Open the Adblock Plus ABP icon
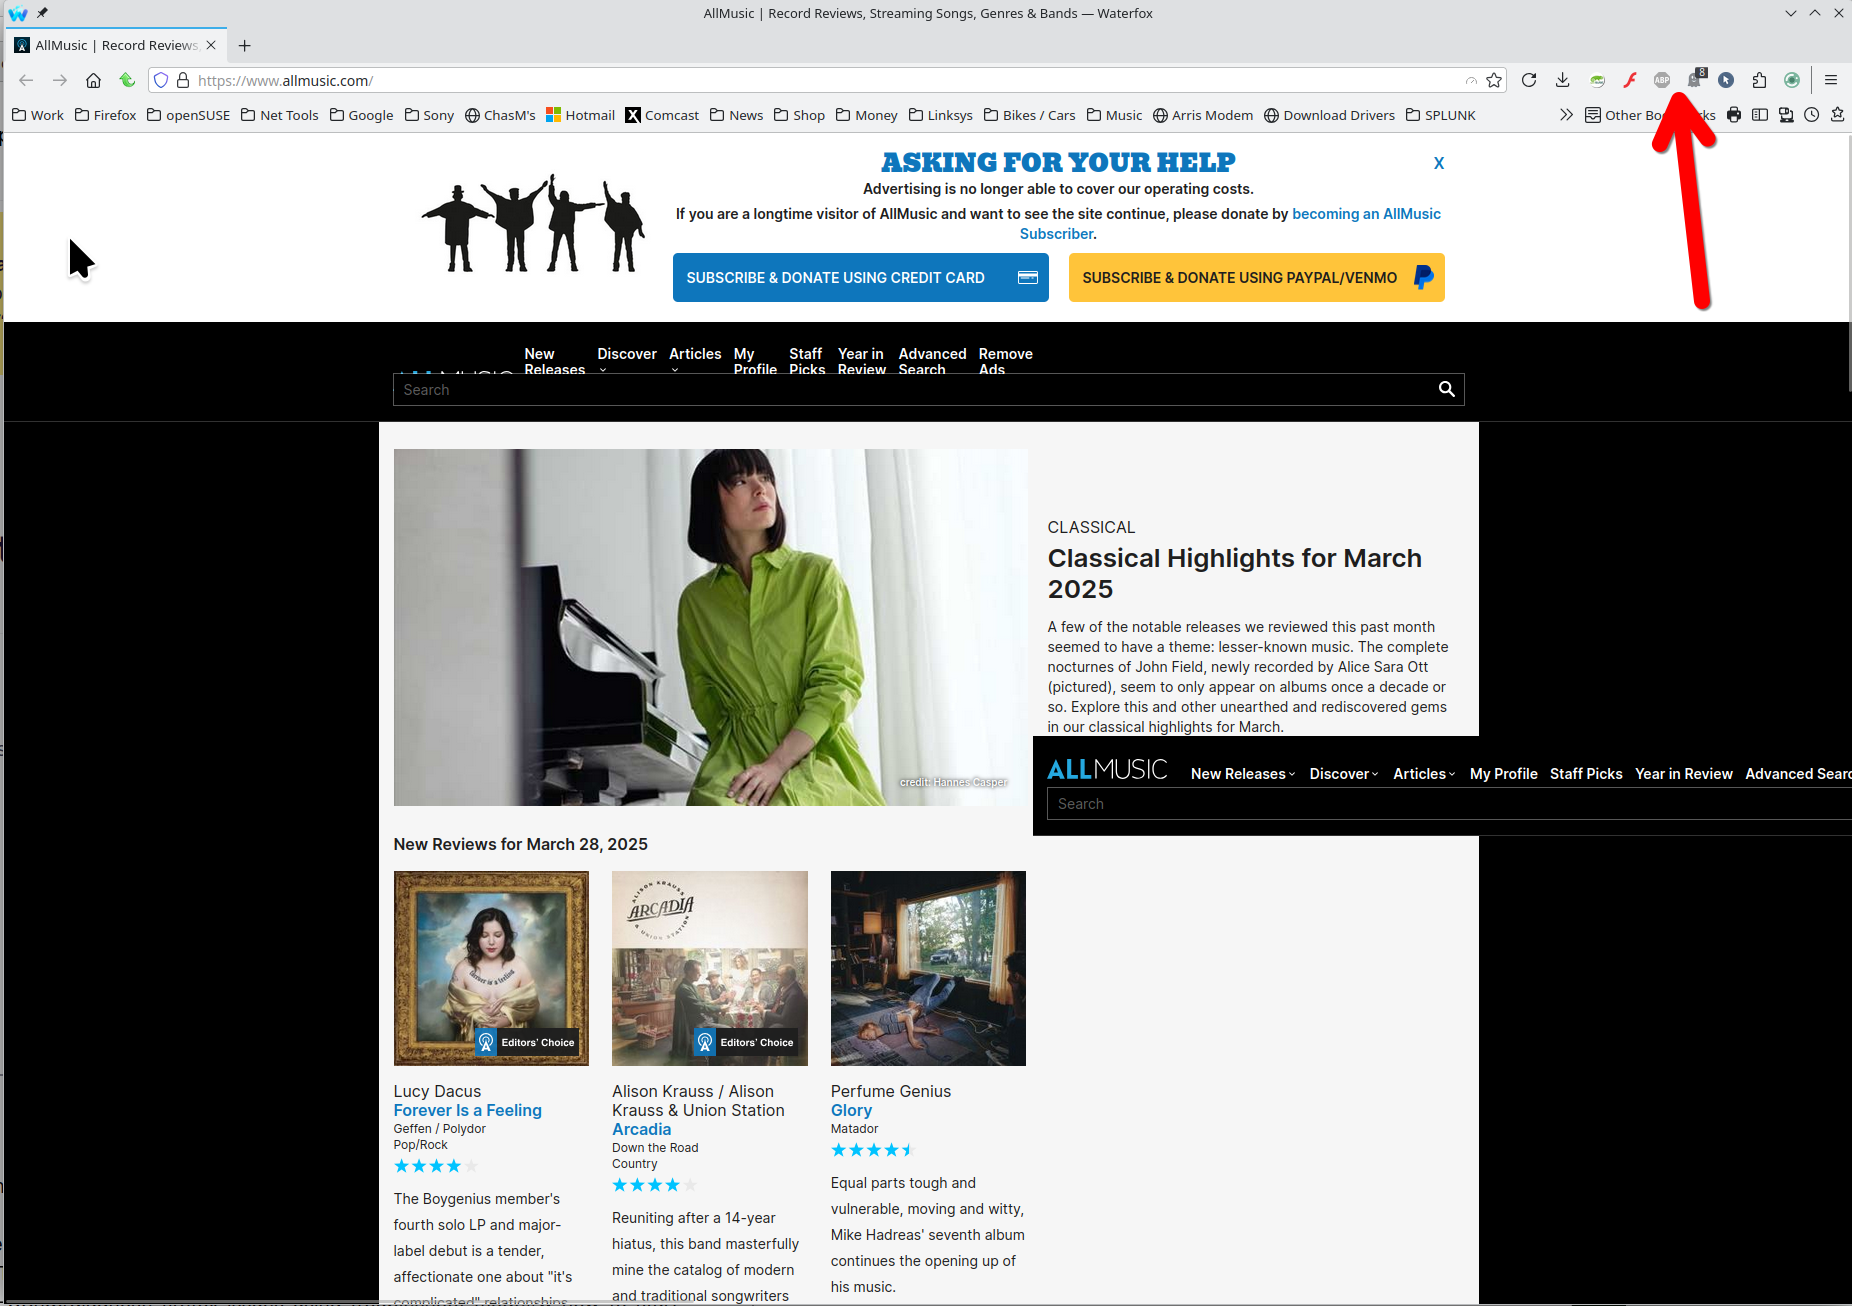Viewport: 1852px width, 1306px height. pyautogui.click(x=1662, y=80)
